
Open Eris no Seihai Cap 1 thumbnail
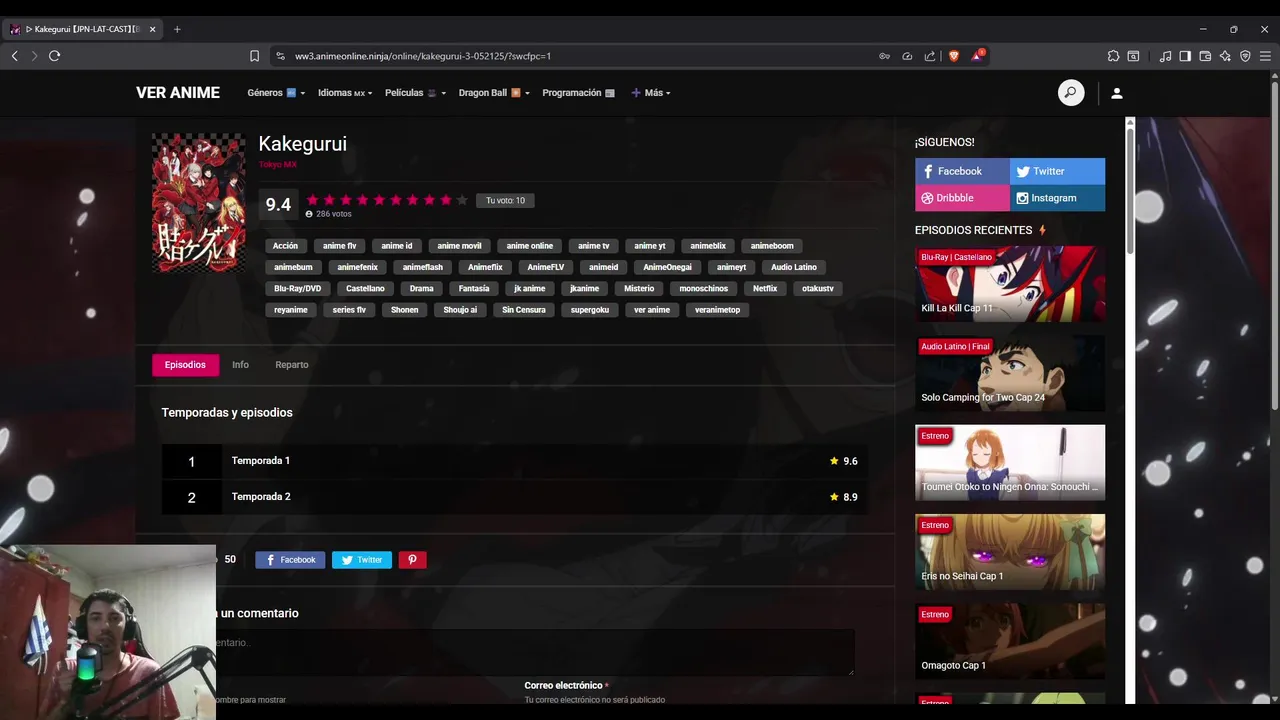[x=1010, y=552]
